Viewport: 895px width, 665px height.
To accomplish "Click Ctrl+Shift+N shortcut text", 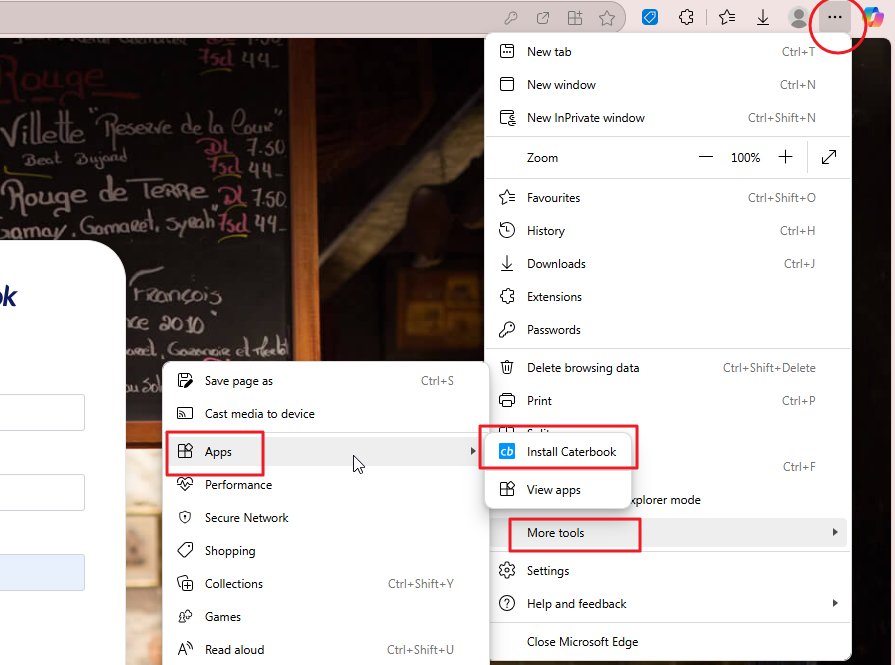I will (x=781, y=118).
